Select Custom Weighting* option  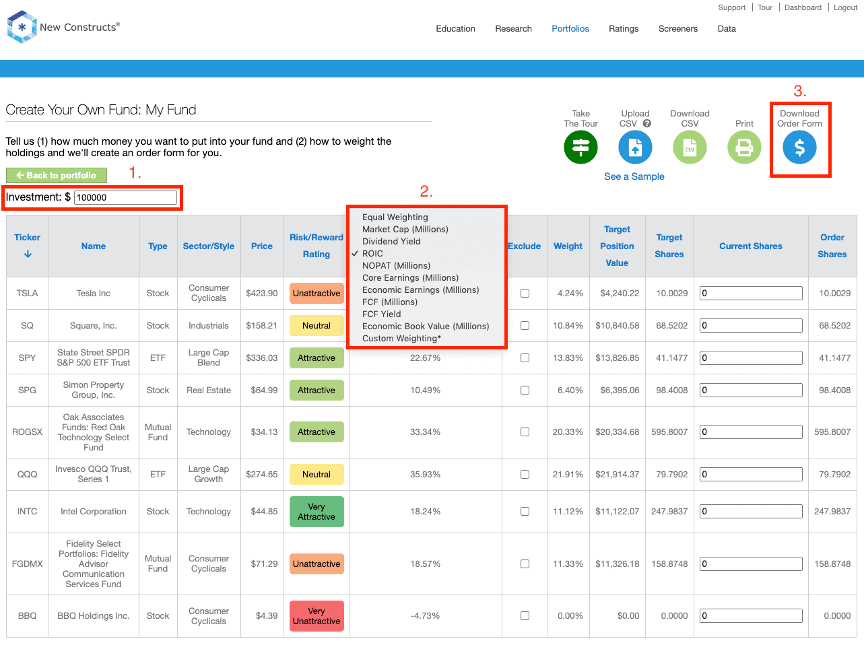pyautogui.click(x=401, y=338)
